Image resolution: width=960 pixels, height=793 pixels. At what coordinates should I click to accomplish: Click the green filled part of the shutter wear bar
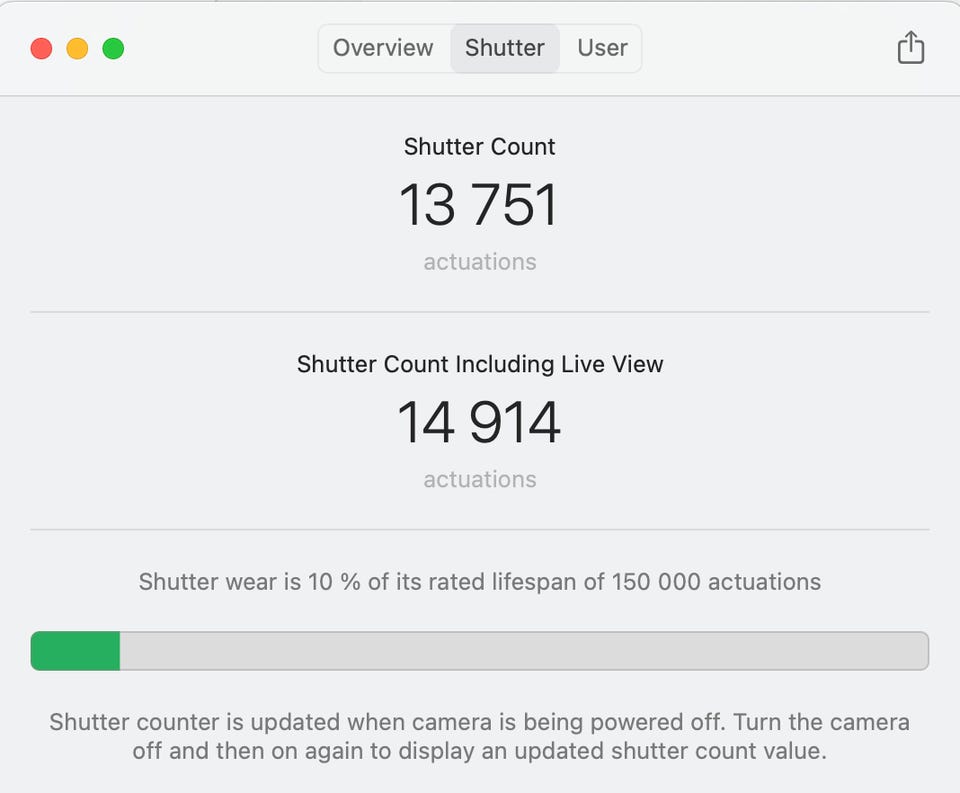coord(75,651)
